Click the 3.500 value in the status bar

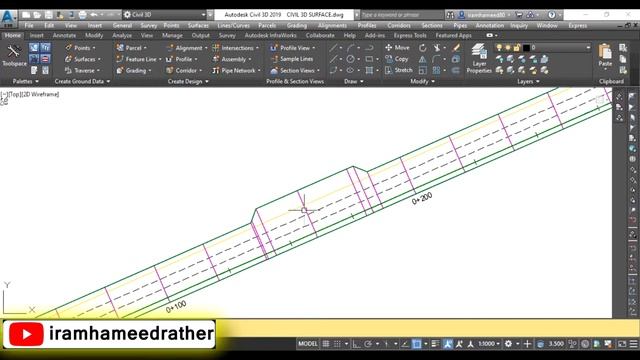556,344
